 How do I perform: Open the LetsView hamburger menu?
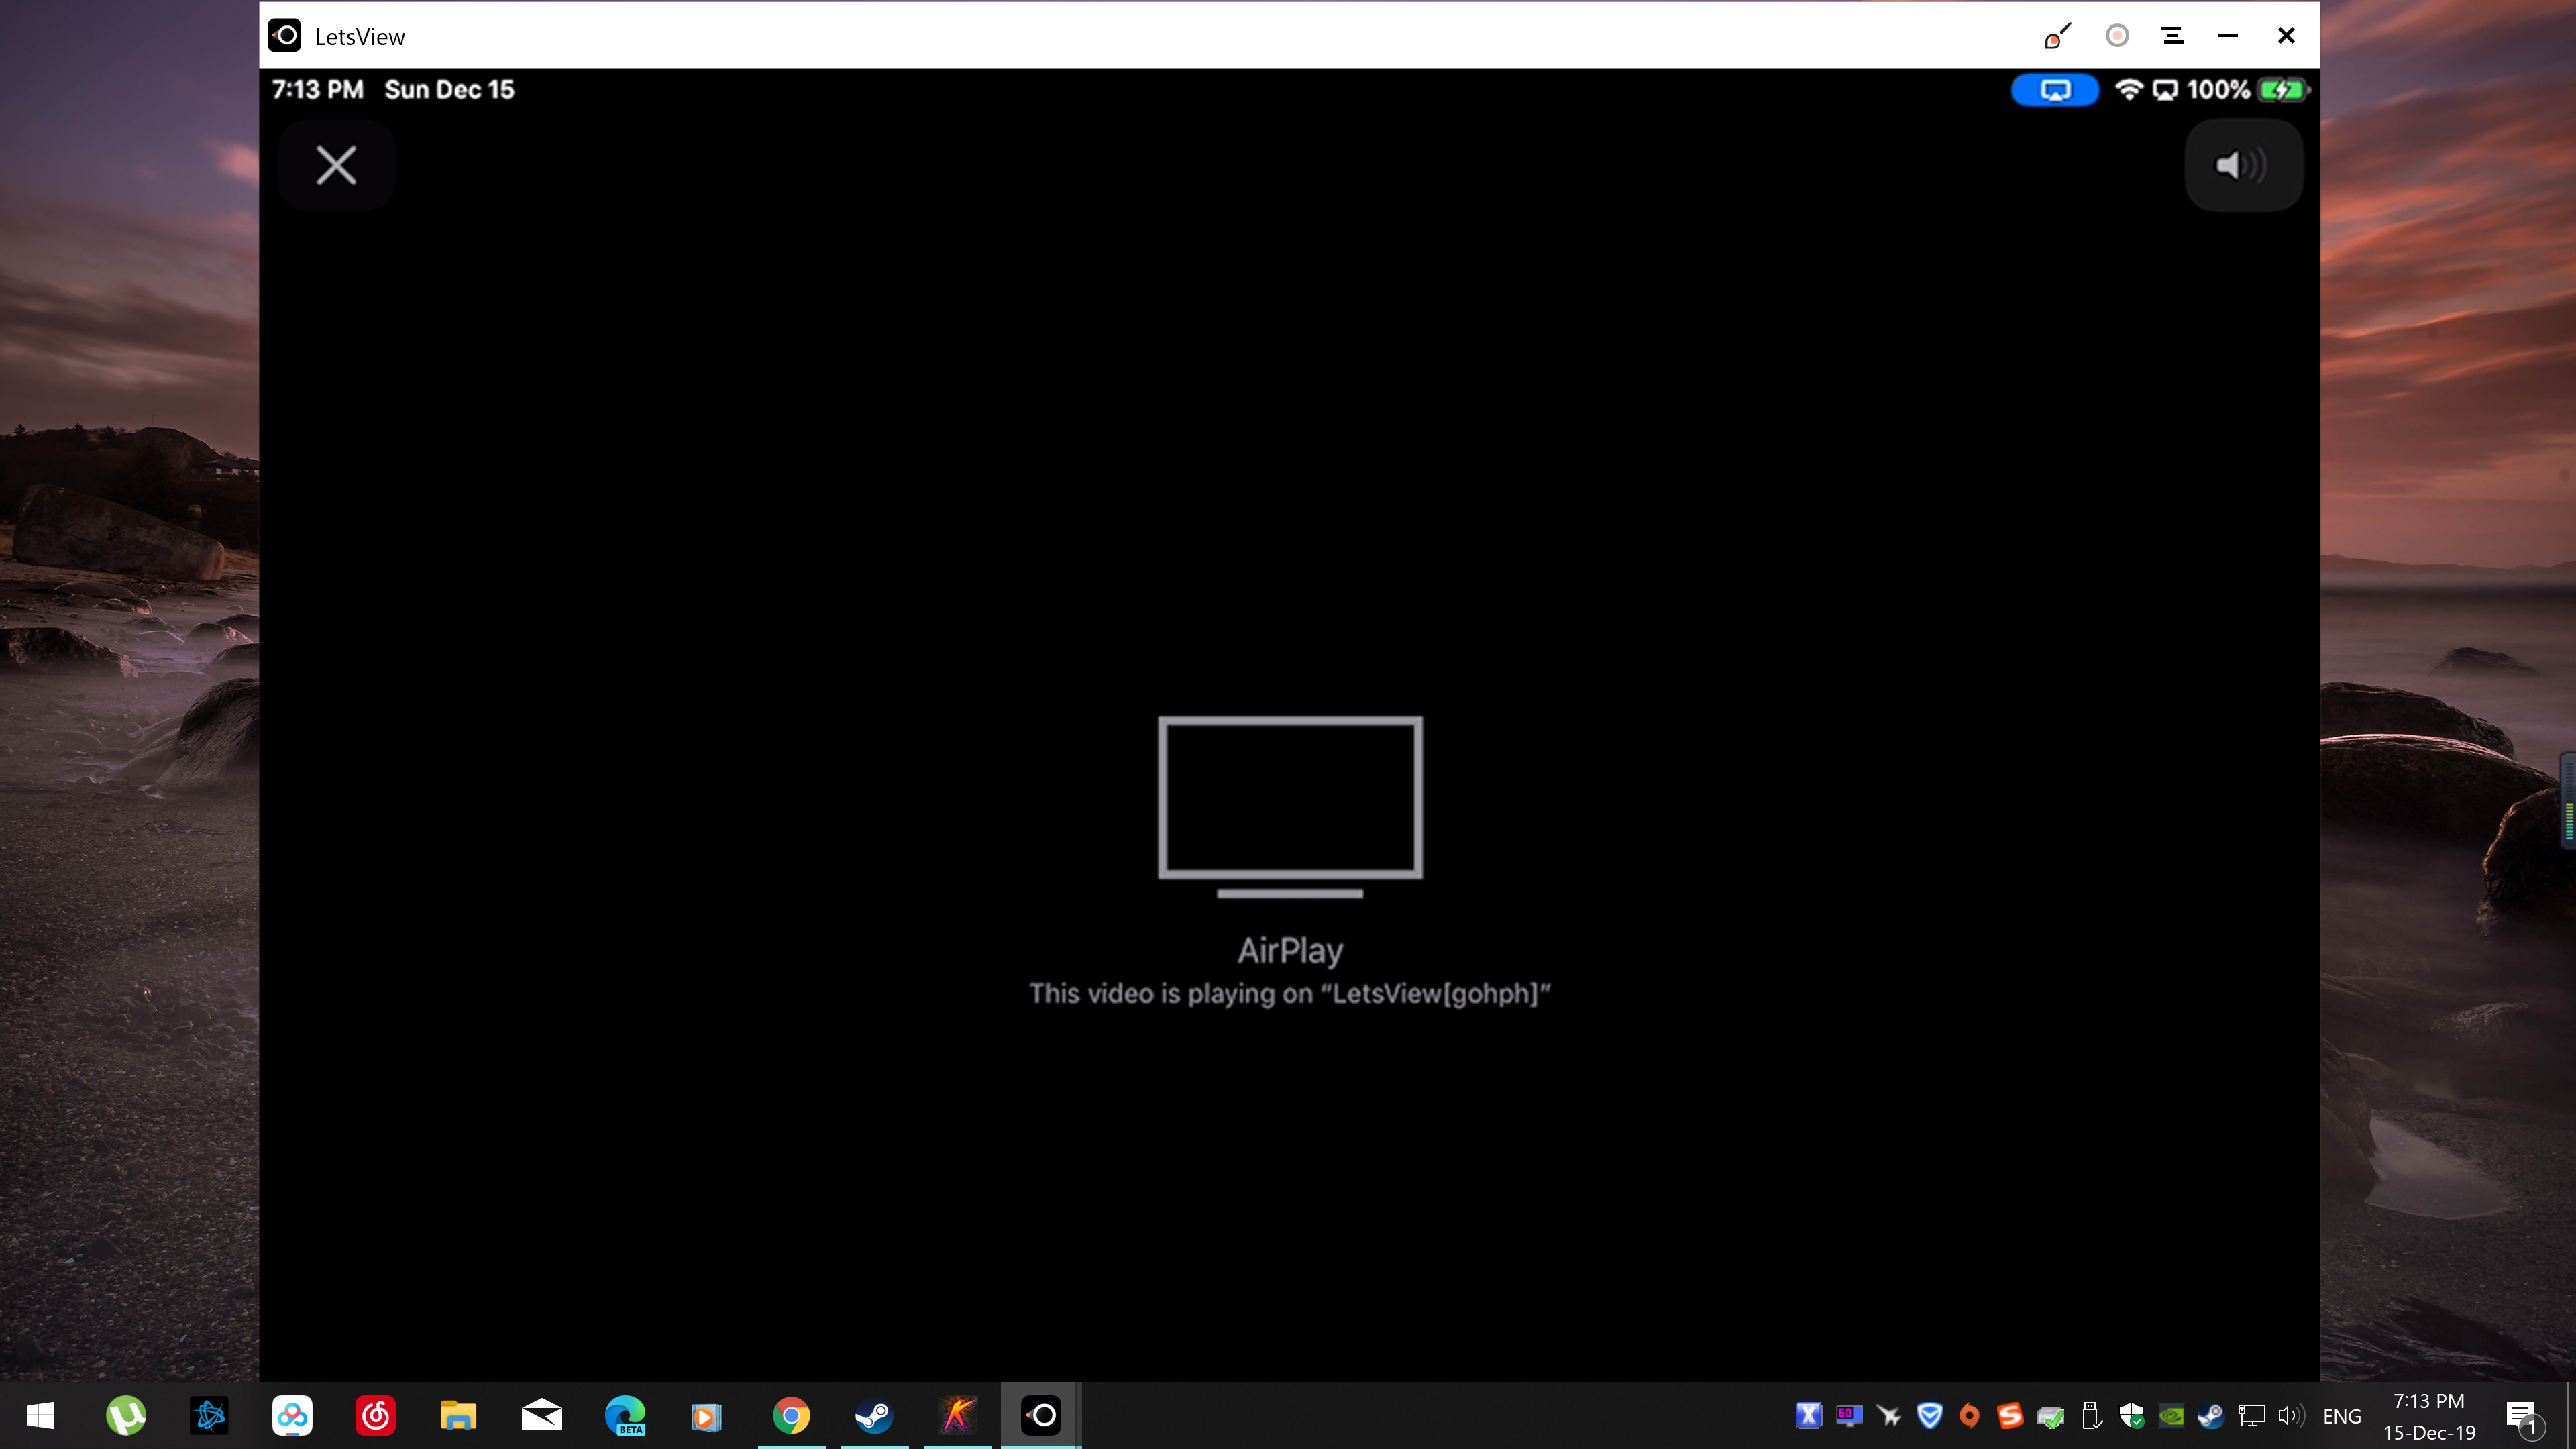click(x=2172, y=36)
